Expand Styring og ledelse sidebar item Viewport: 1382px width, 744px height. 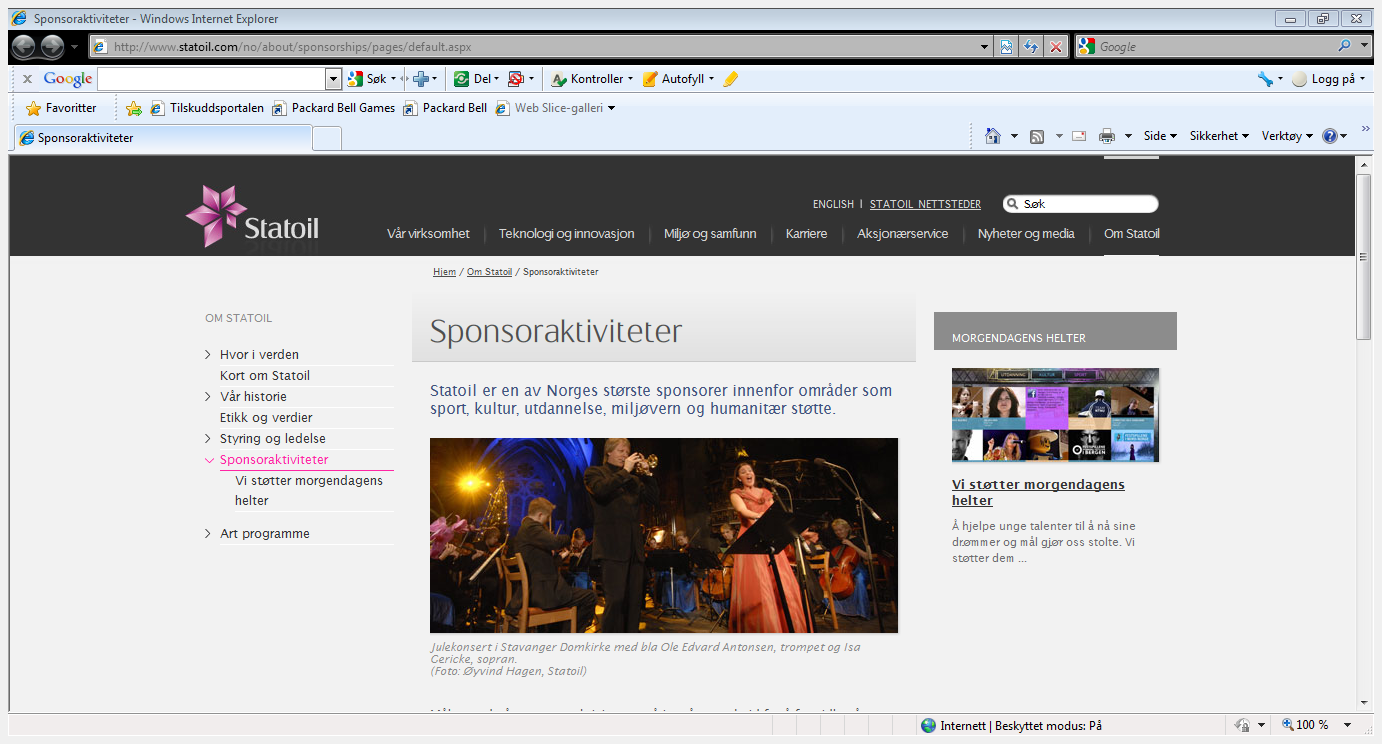208,439
